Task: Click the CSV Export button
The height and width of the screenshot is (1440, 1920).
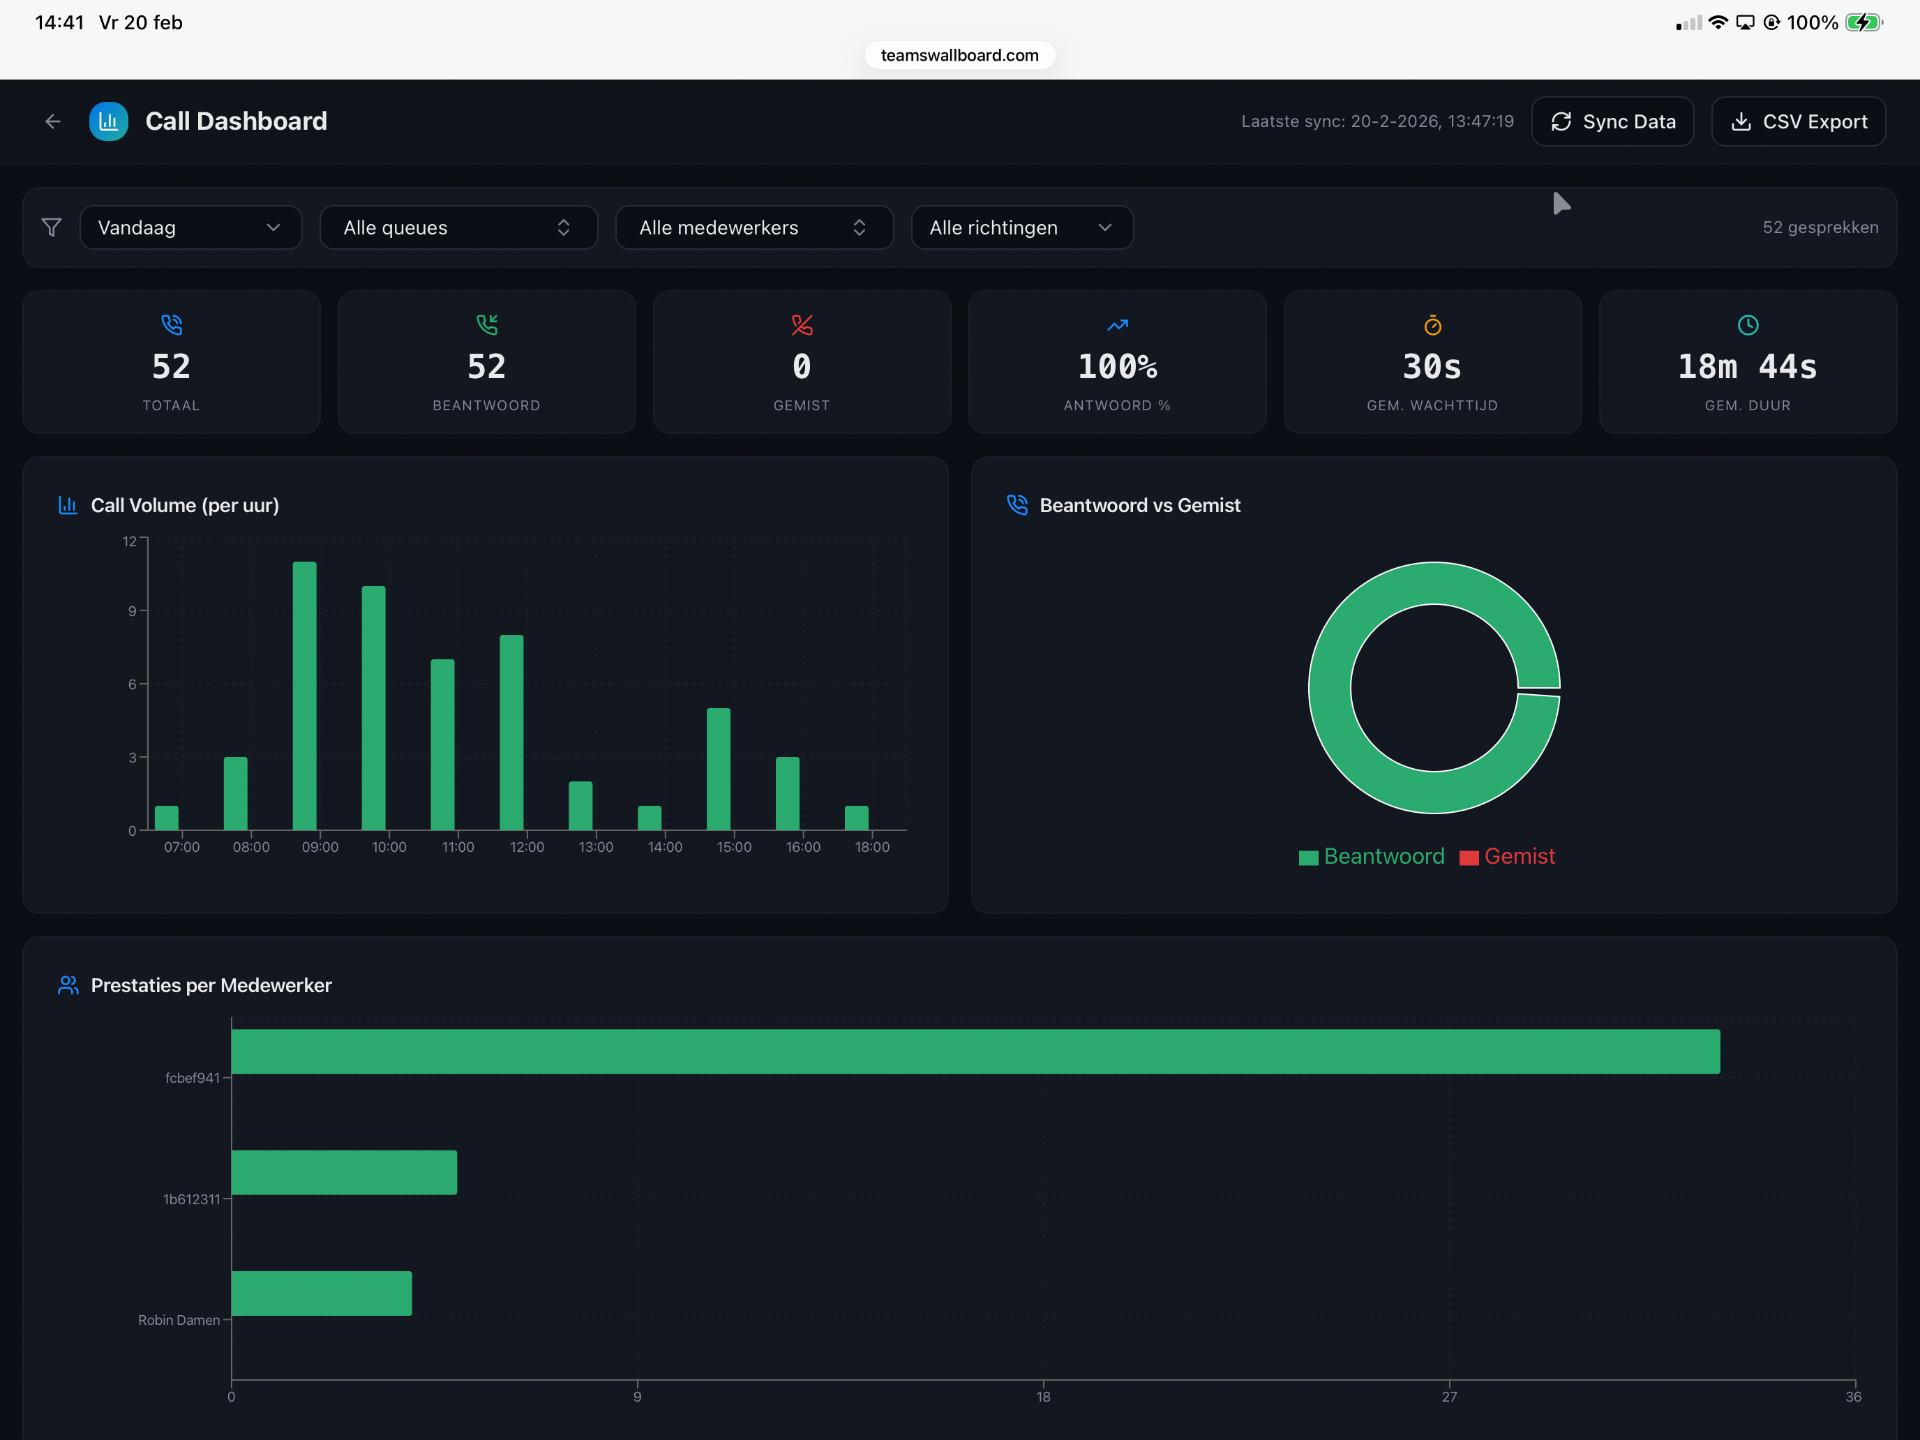Action: (x=1797, y=121)
